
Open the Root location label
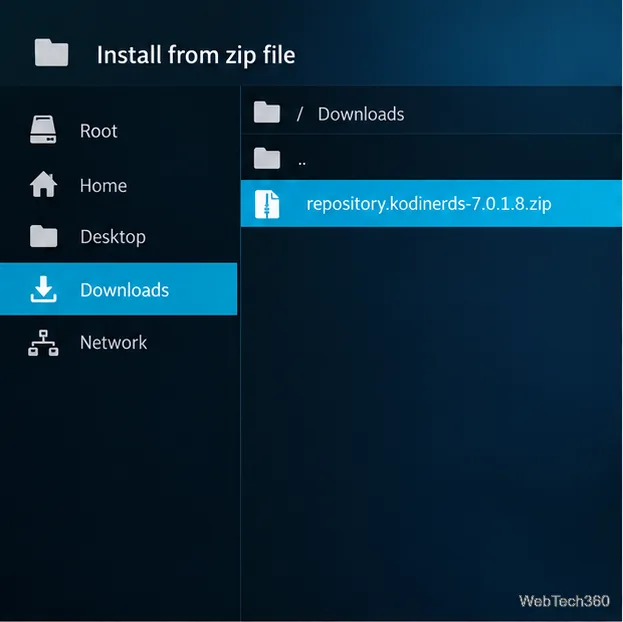pyautogui.click(x=99, y=131)
